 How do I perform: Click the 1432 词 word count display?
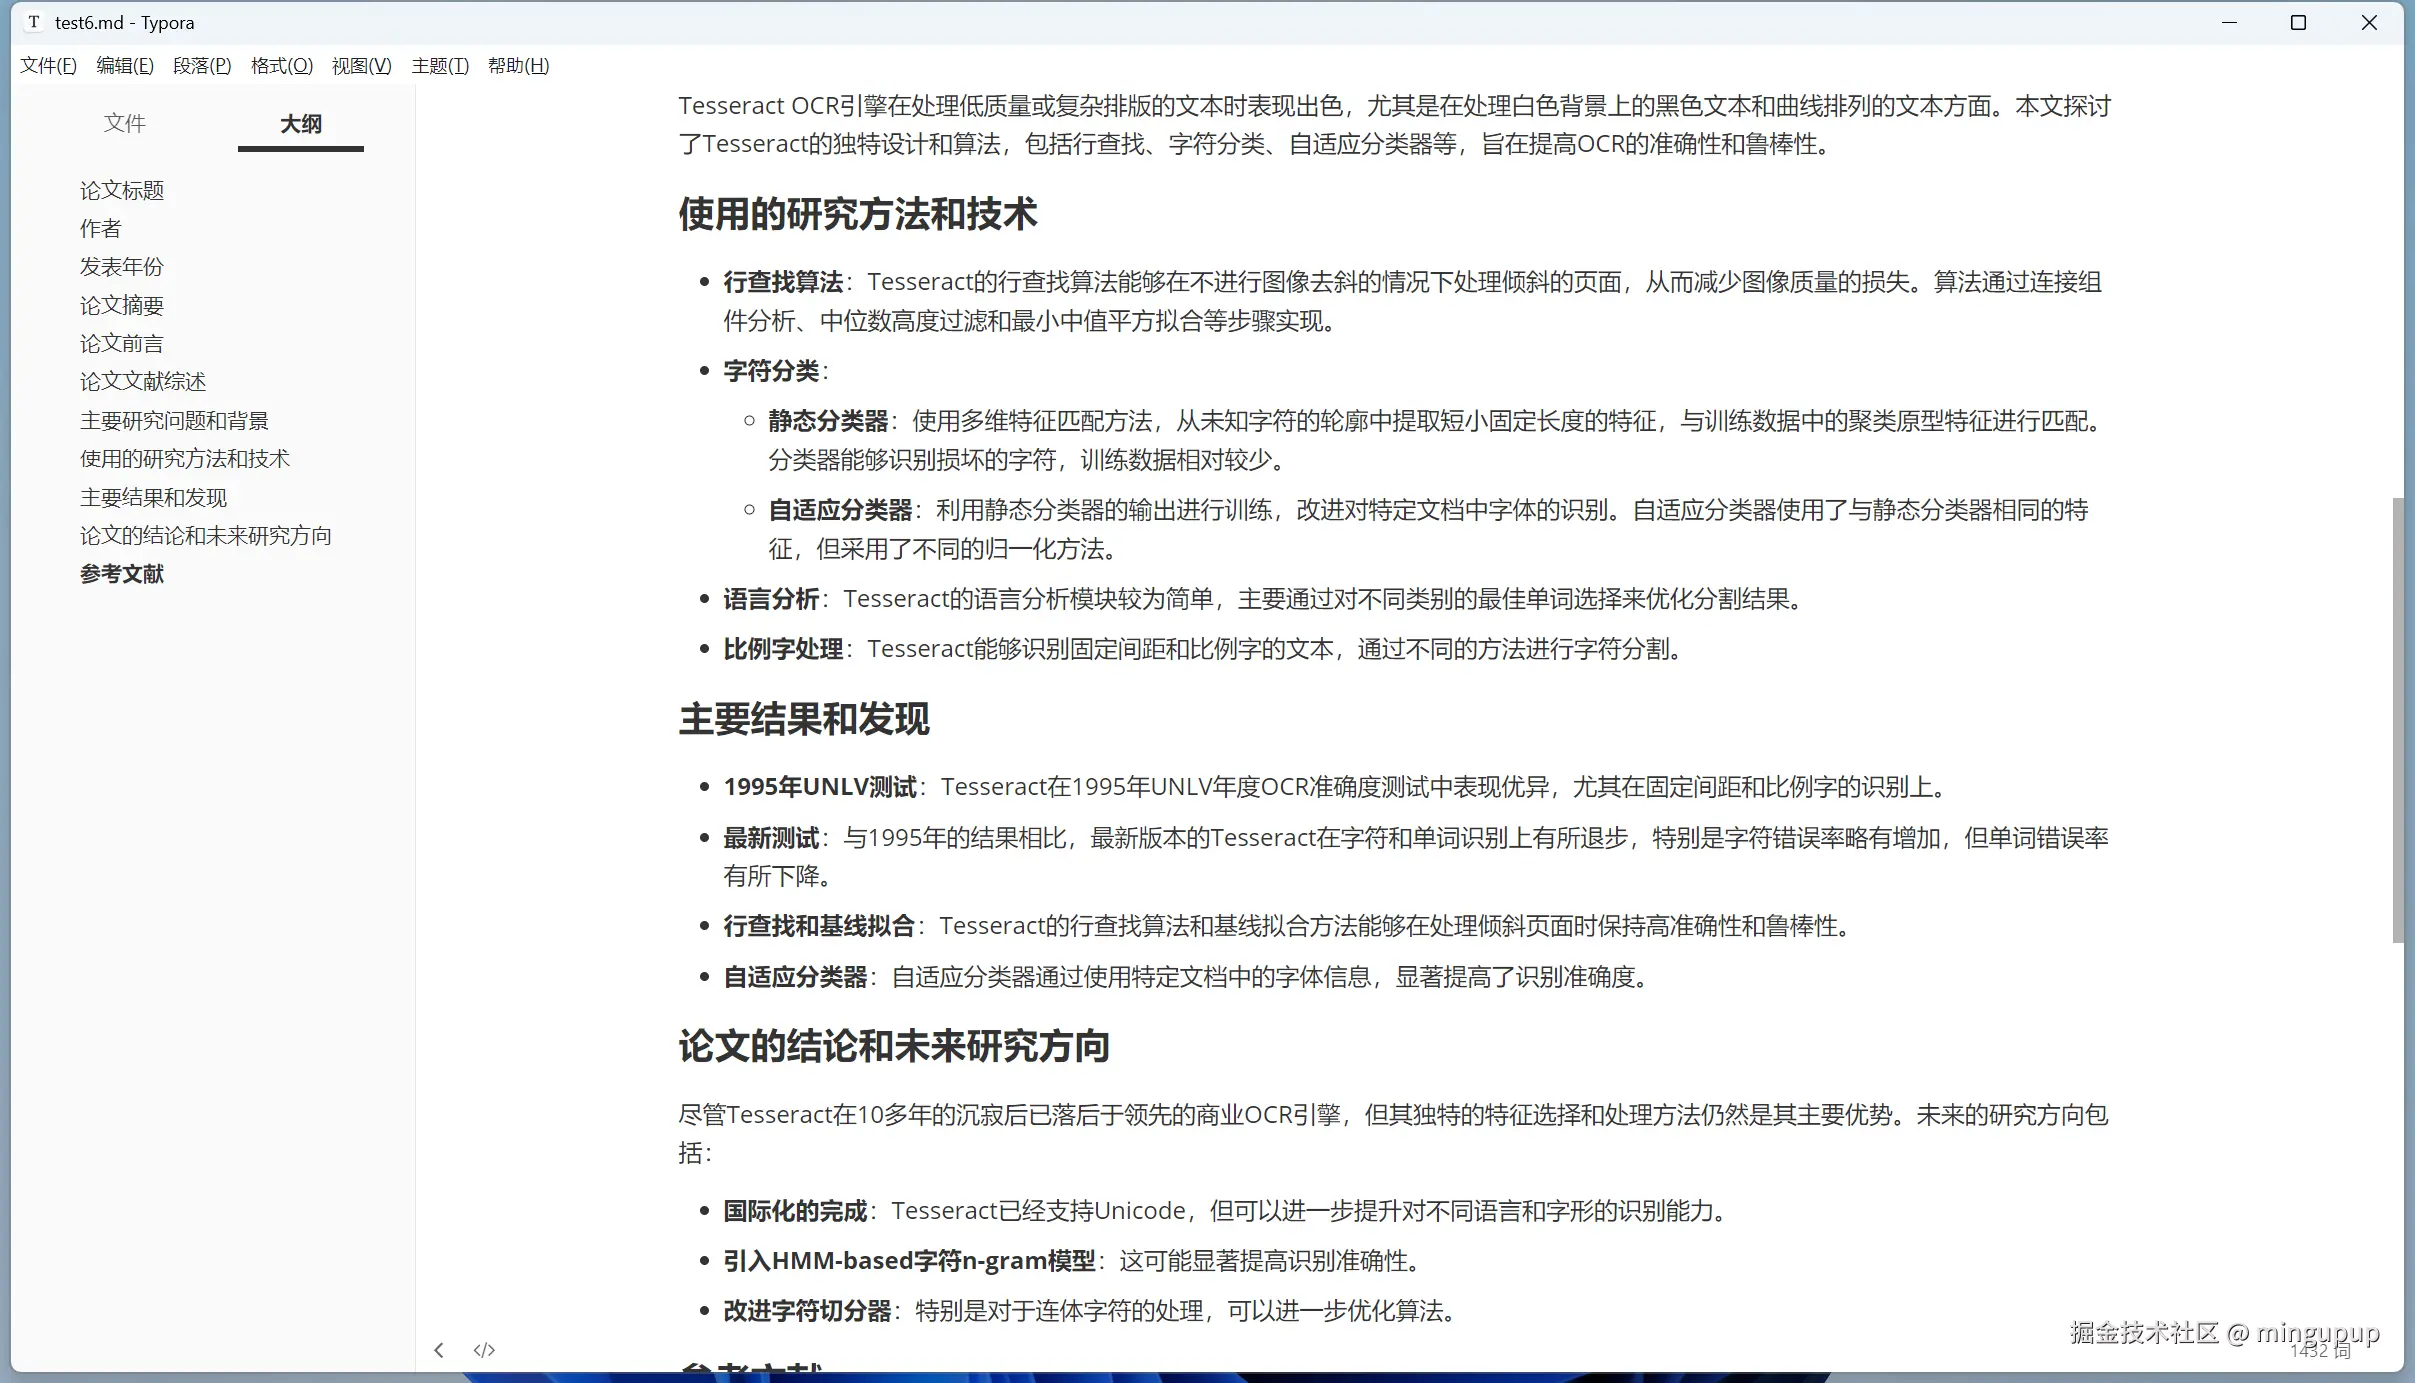(x=2320, y=1350)
